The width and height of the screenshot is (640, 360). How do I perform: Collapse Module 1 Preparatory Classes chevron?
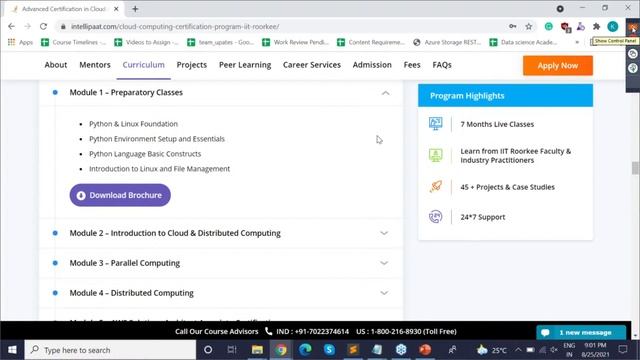coord(385,93)
